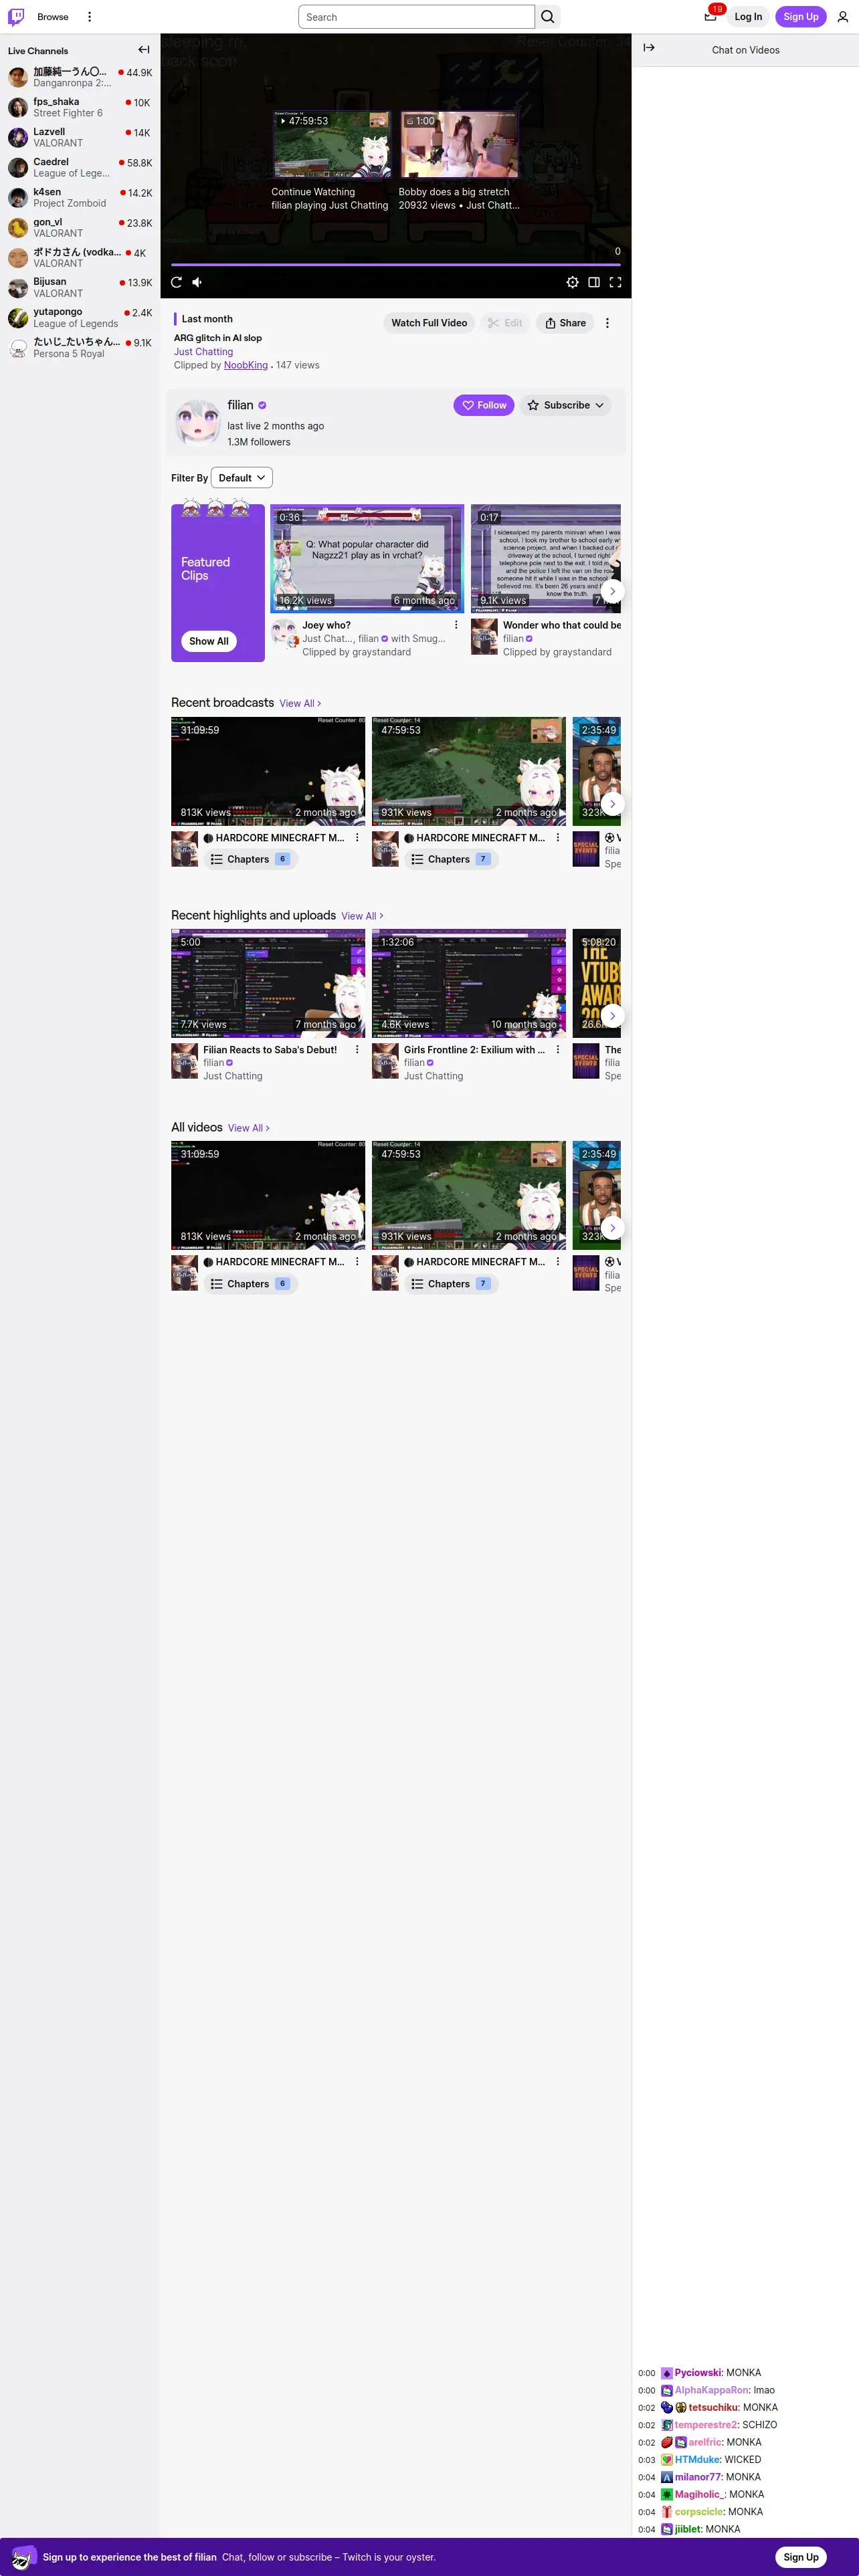Collapse the Live Channels sidebar

tap(144, 50)
